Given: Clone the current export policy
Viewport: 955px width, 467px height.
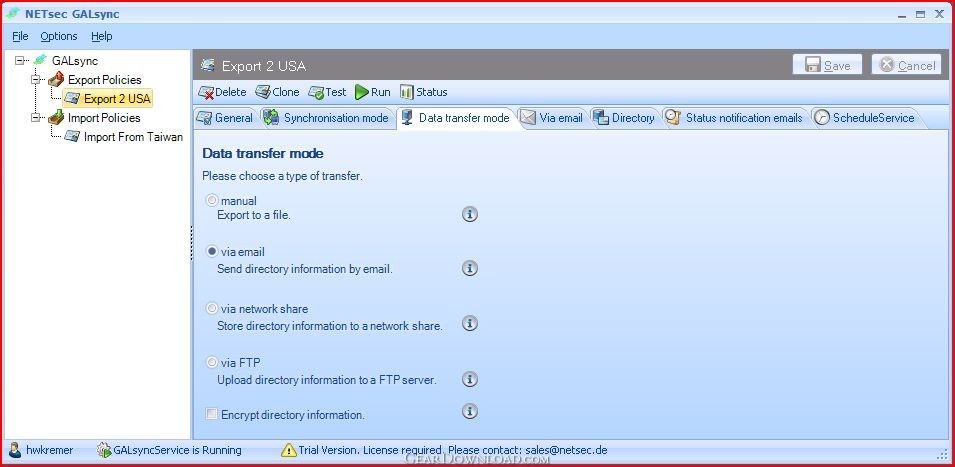Looking at the screenshot, I should [277, 92].
